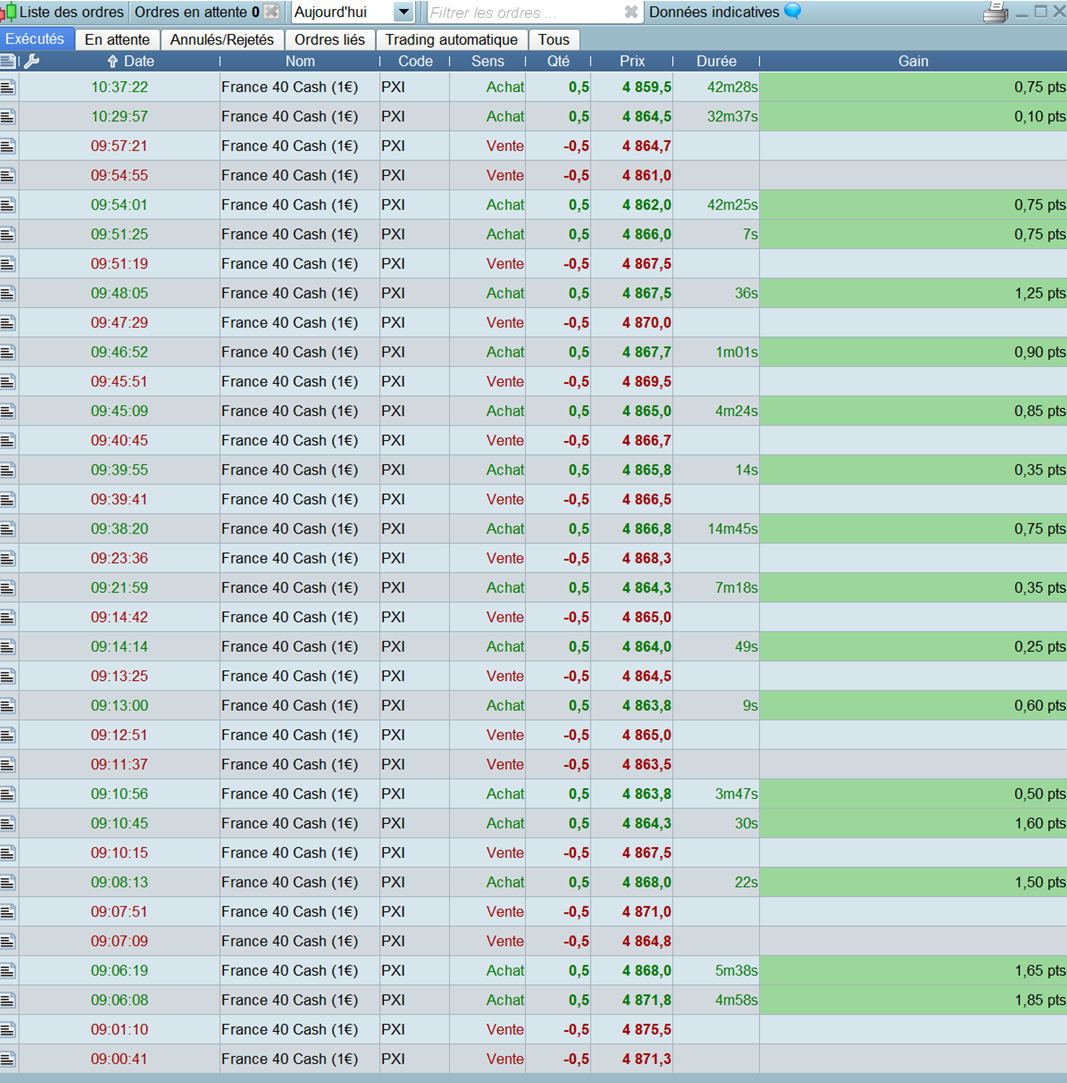This screenshot has width=1067, height=1083.
Task: Open the Trading automatique tab
Action: (x=451, y=40)
